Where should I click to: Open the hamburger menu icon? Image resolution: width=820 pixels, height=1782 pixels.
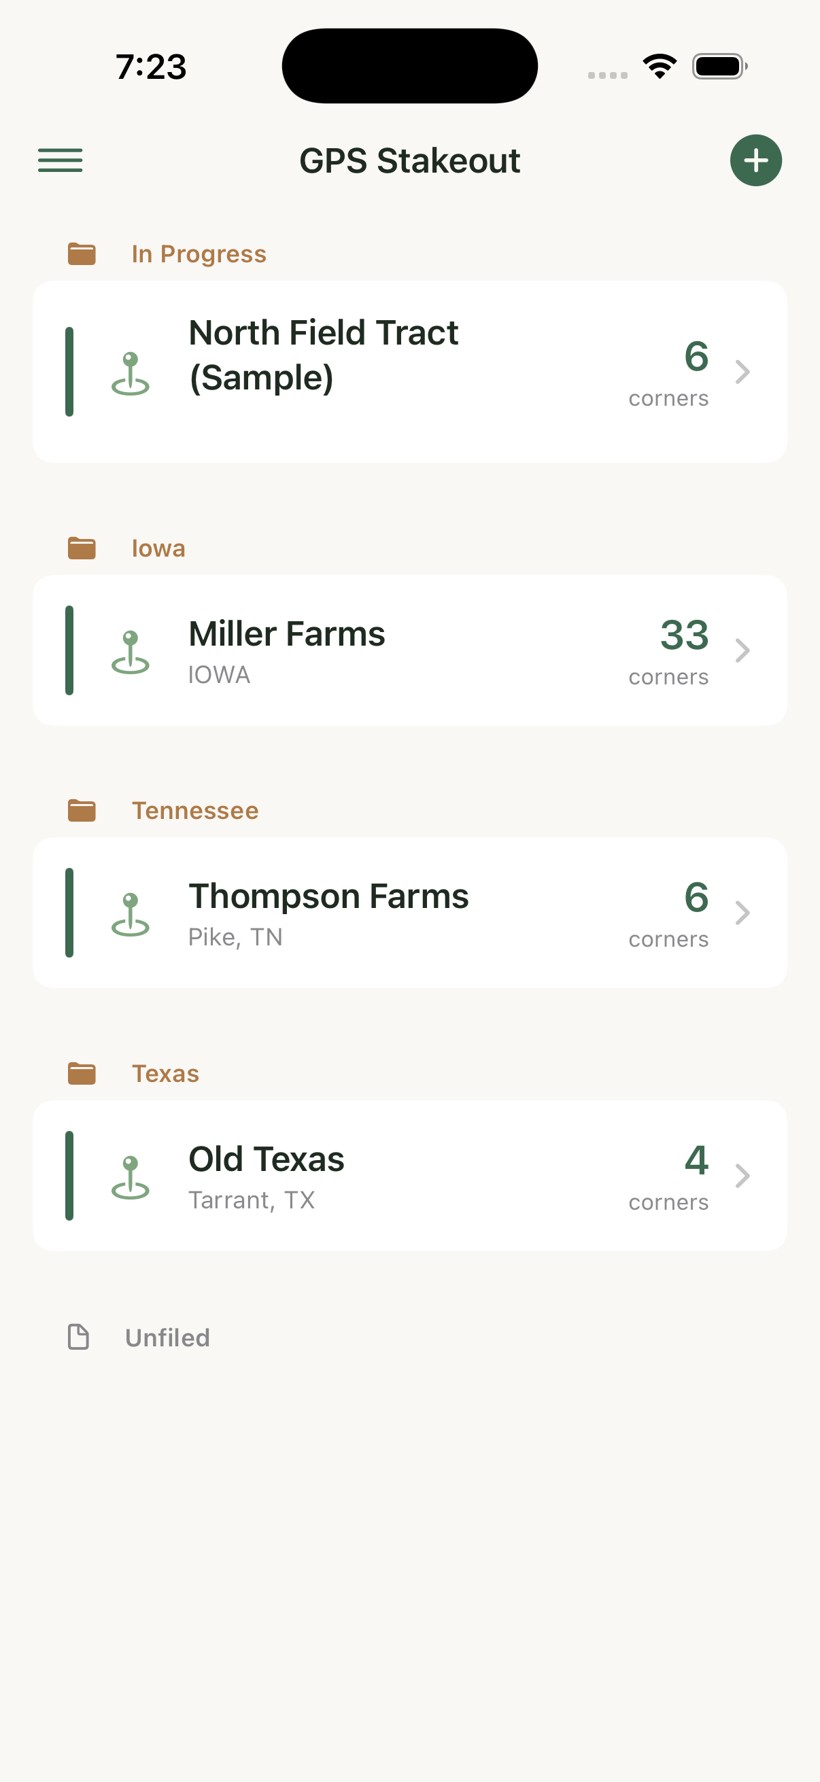click(60, 160)
